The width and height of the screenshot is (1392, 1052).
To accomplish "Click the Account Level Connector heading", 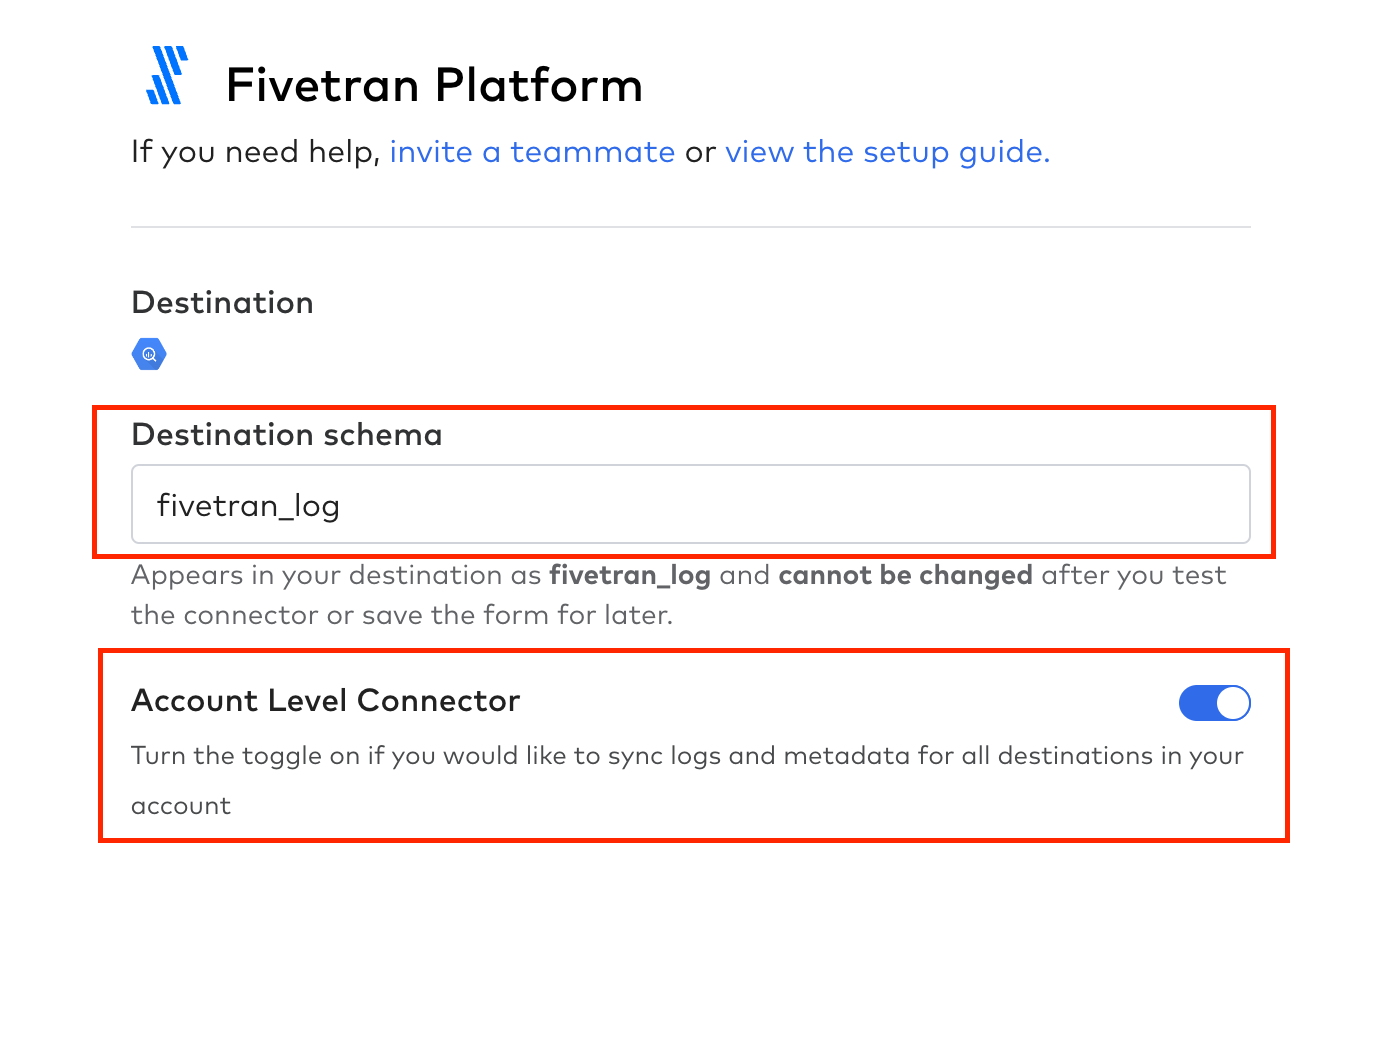I will pos(326,701).
